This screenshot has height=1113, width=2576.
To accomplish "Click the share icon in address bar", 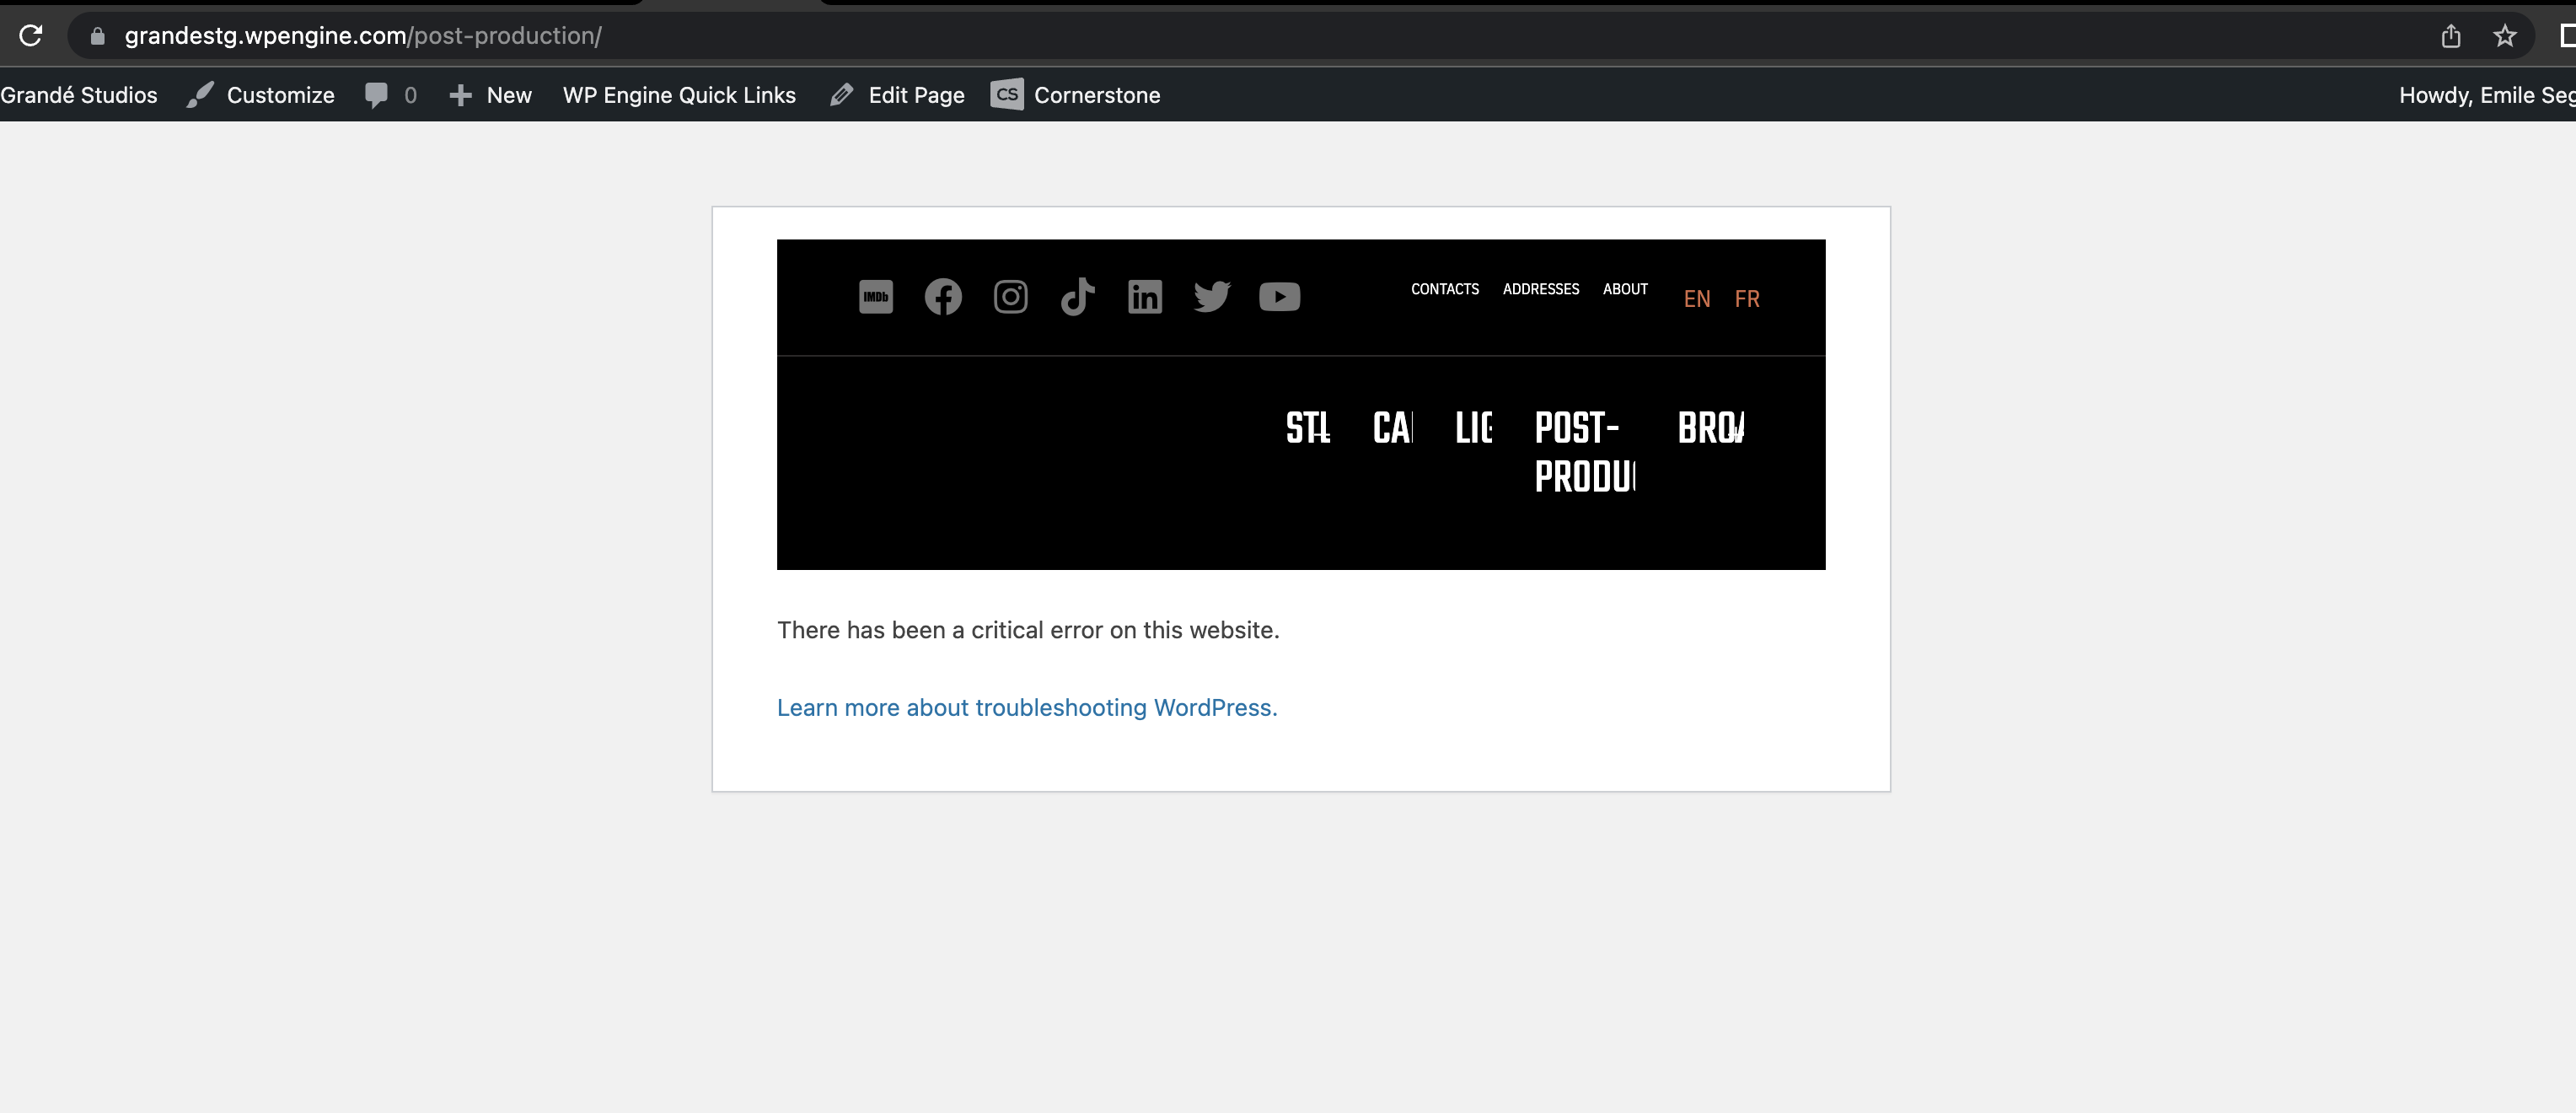I will (2450, 36).
